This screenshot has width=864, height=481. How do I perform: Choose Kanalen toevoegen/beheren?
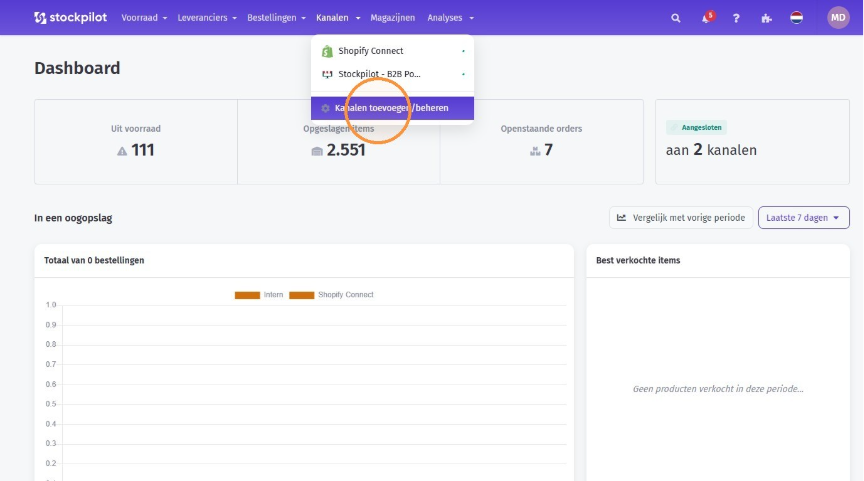coord(392,109)
